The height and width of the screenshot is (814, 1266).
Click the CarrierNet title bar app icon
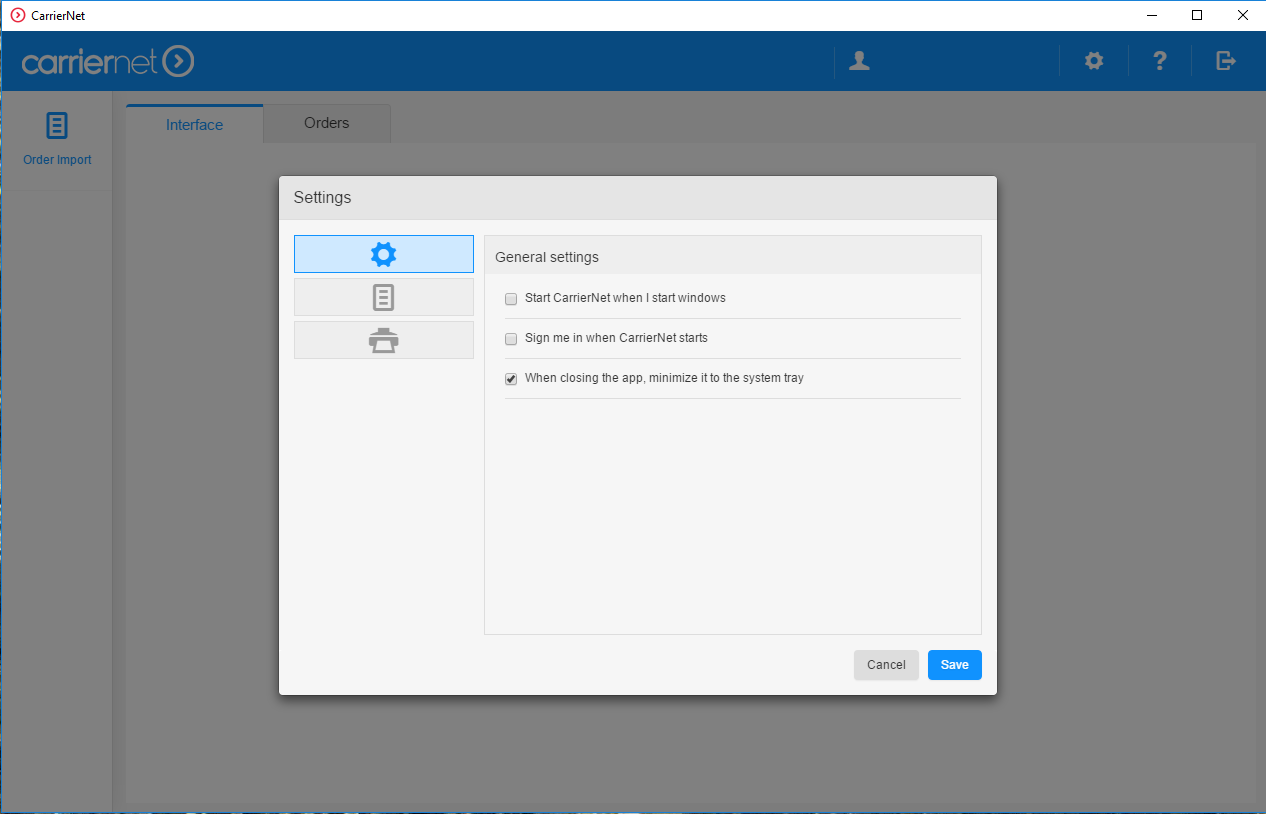pos(17,15)
